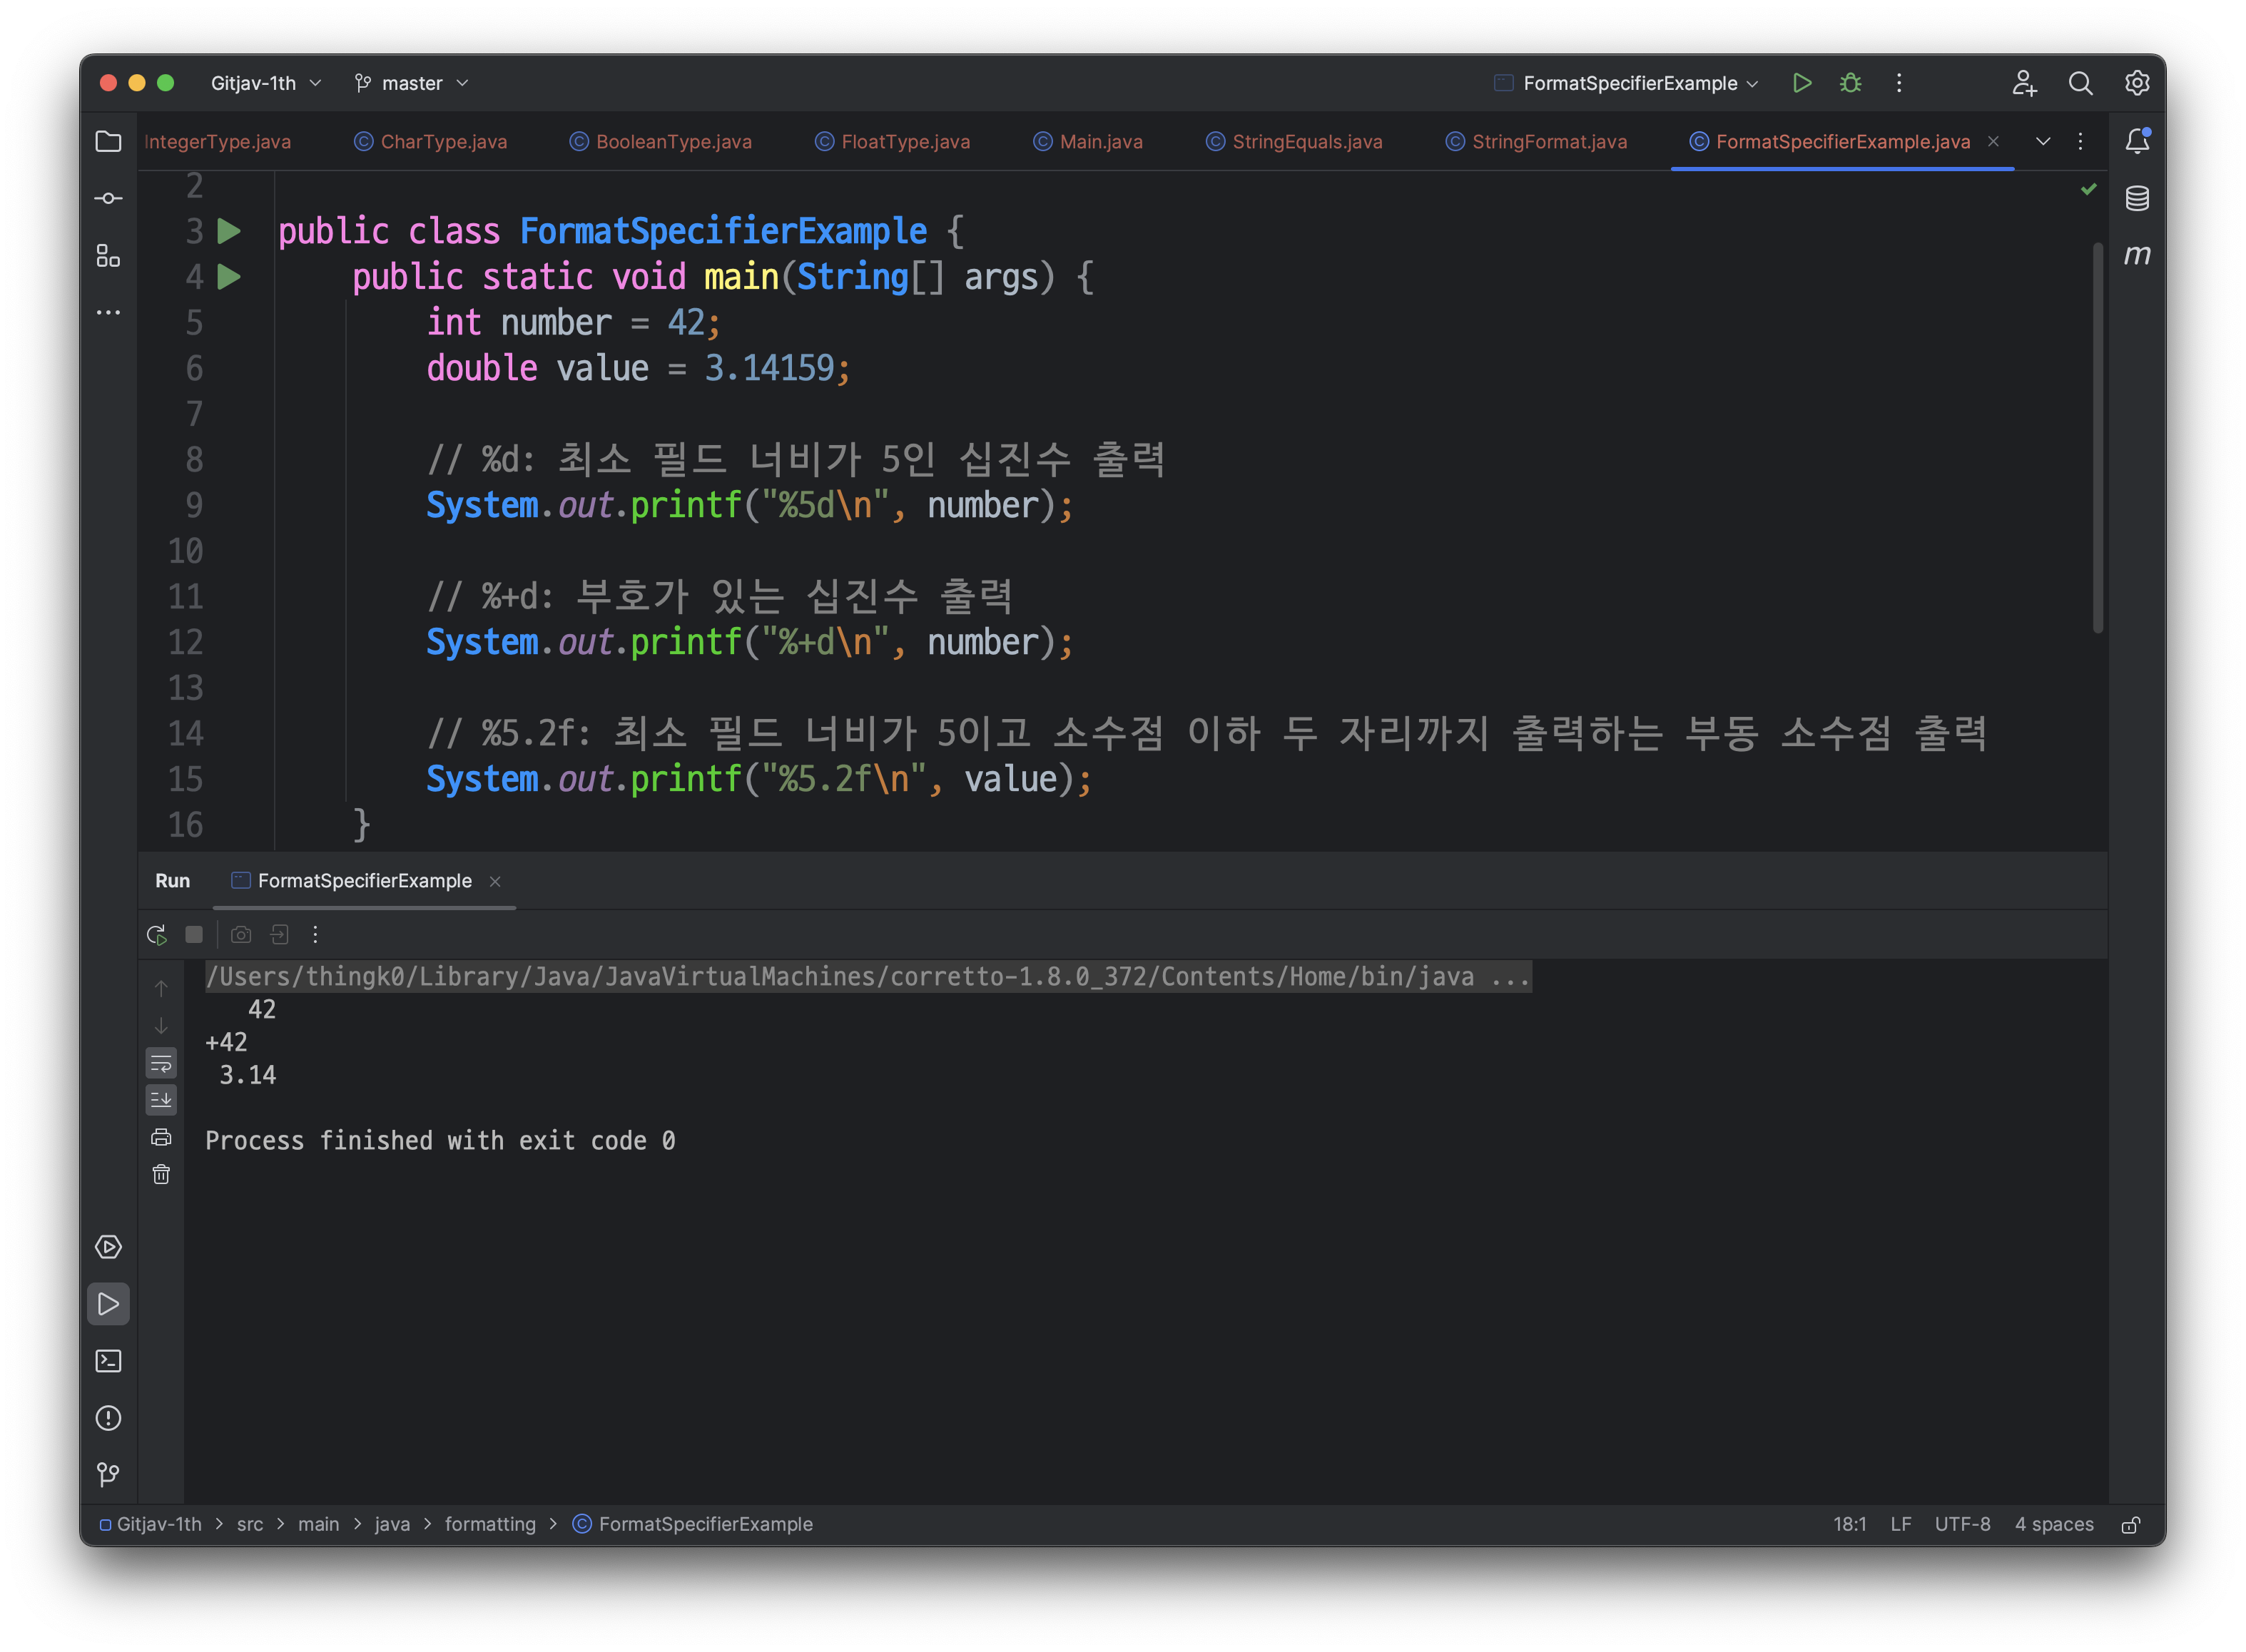The image size is (2246, 1652).
Task: Switch to the StringFormat.java tab
Action: [x=1548, y=142]
